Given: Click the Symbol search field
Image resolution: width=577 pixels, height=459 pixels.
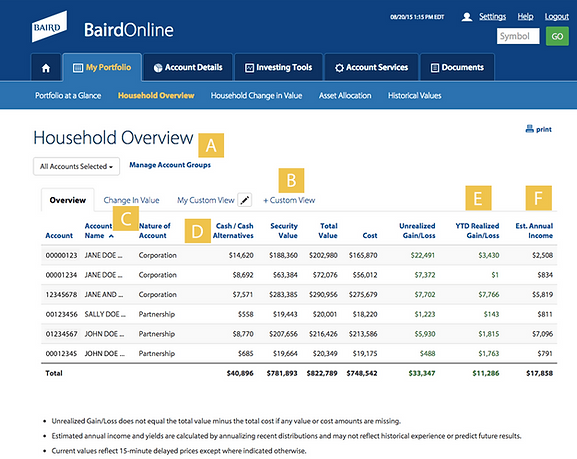Looking at the screenshot, I should click(518, 36).
